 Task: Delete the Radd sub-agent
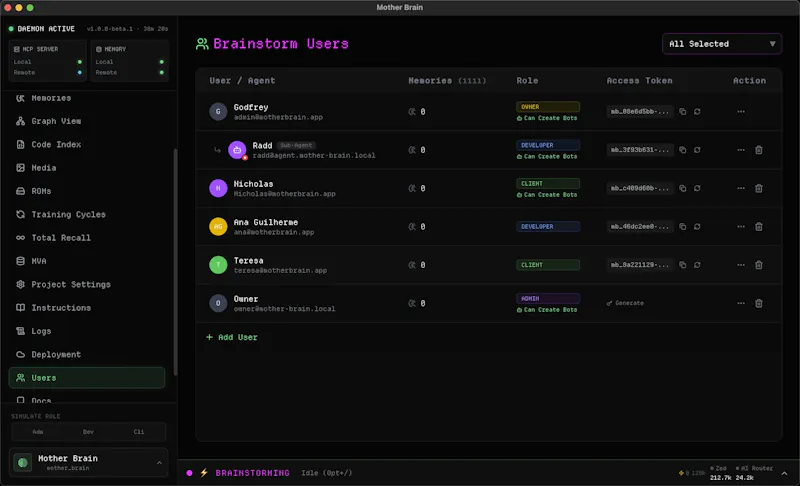click(759, 150)
